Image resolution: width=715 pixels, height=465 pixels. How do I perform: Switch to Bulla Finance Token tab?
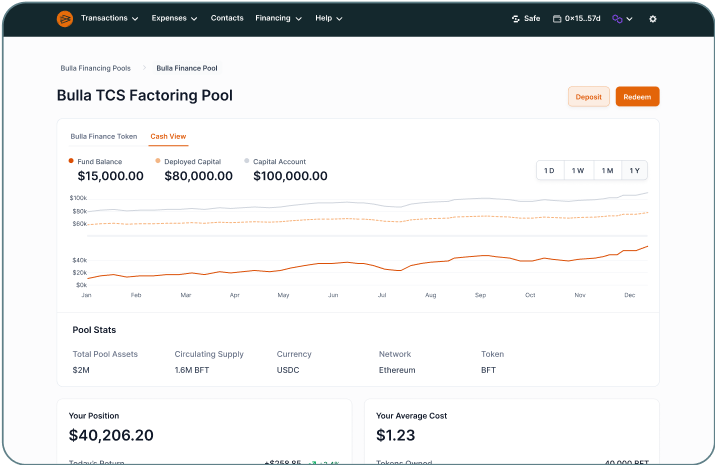coord(104,136)
